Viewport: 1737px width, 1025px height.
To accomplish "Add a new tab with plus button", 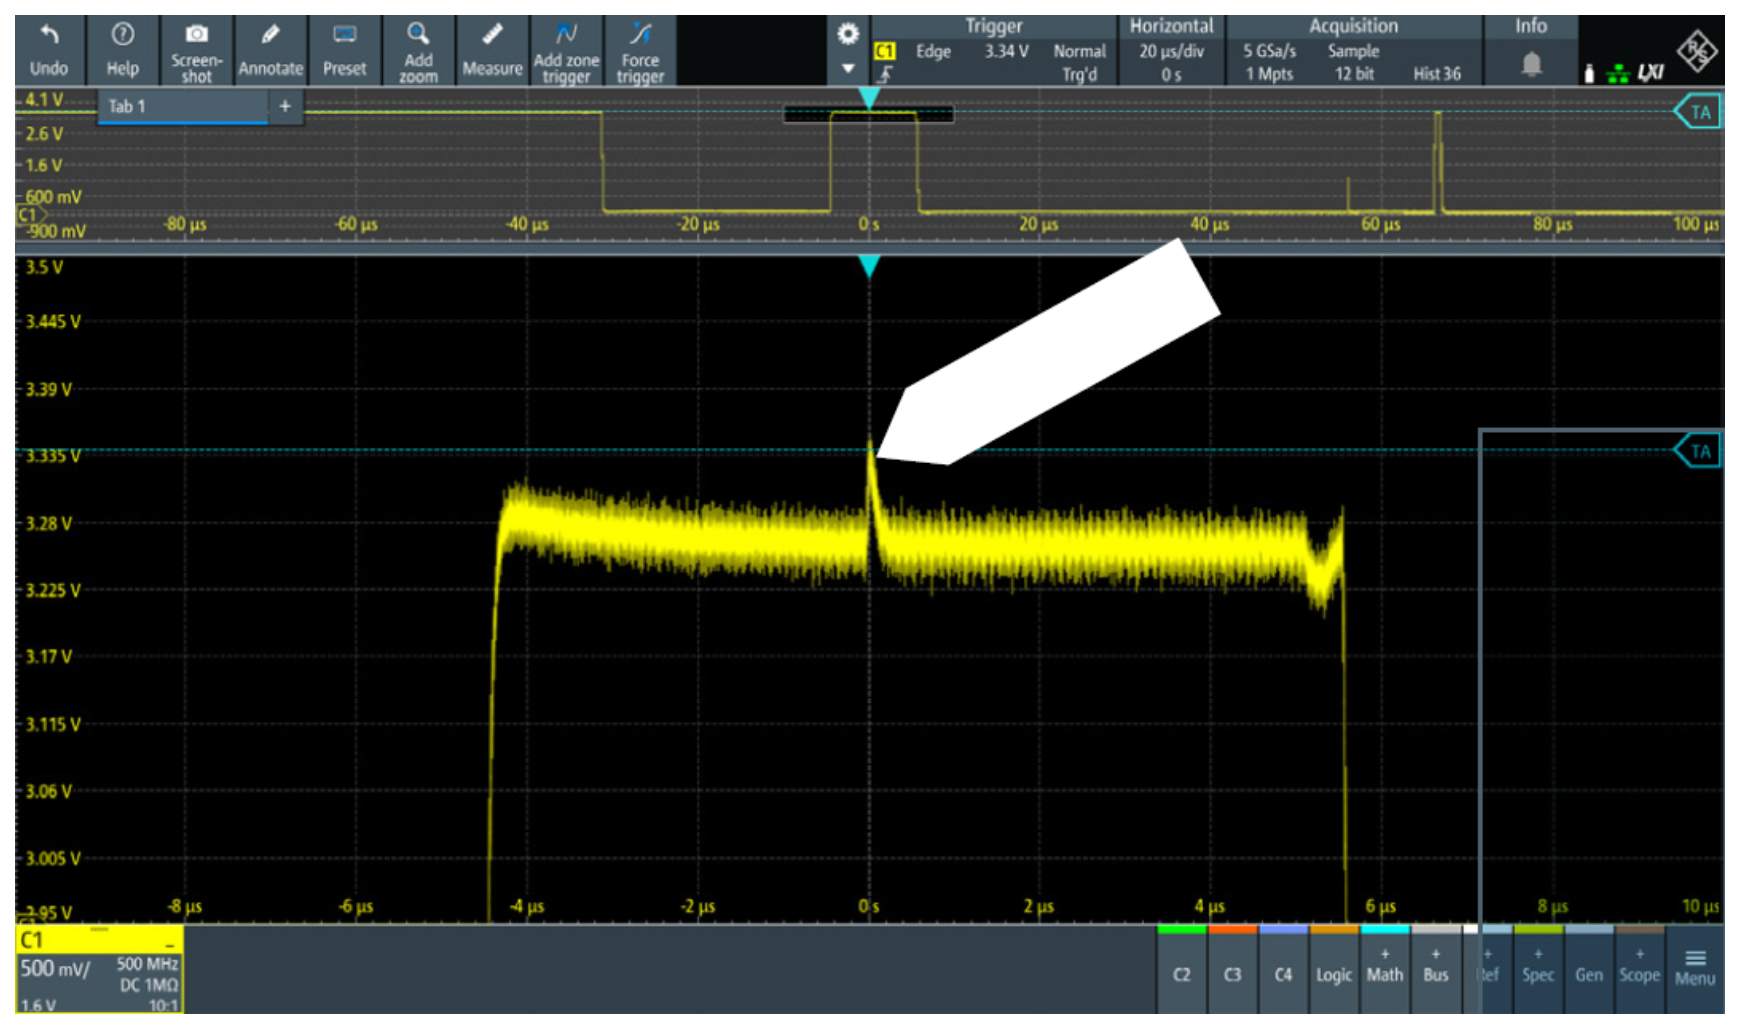I will [x=285, y=106].
